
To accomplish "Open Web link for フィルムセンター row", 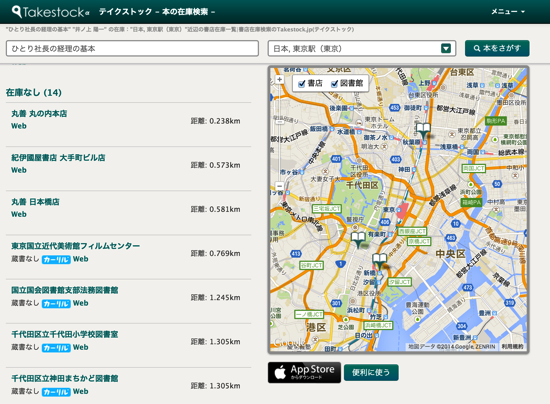I will pyautogui.click(x=80, y=259).
